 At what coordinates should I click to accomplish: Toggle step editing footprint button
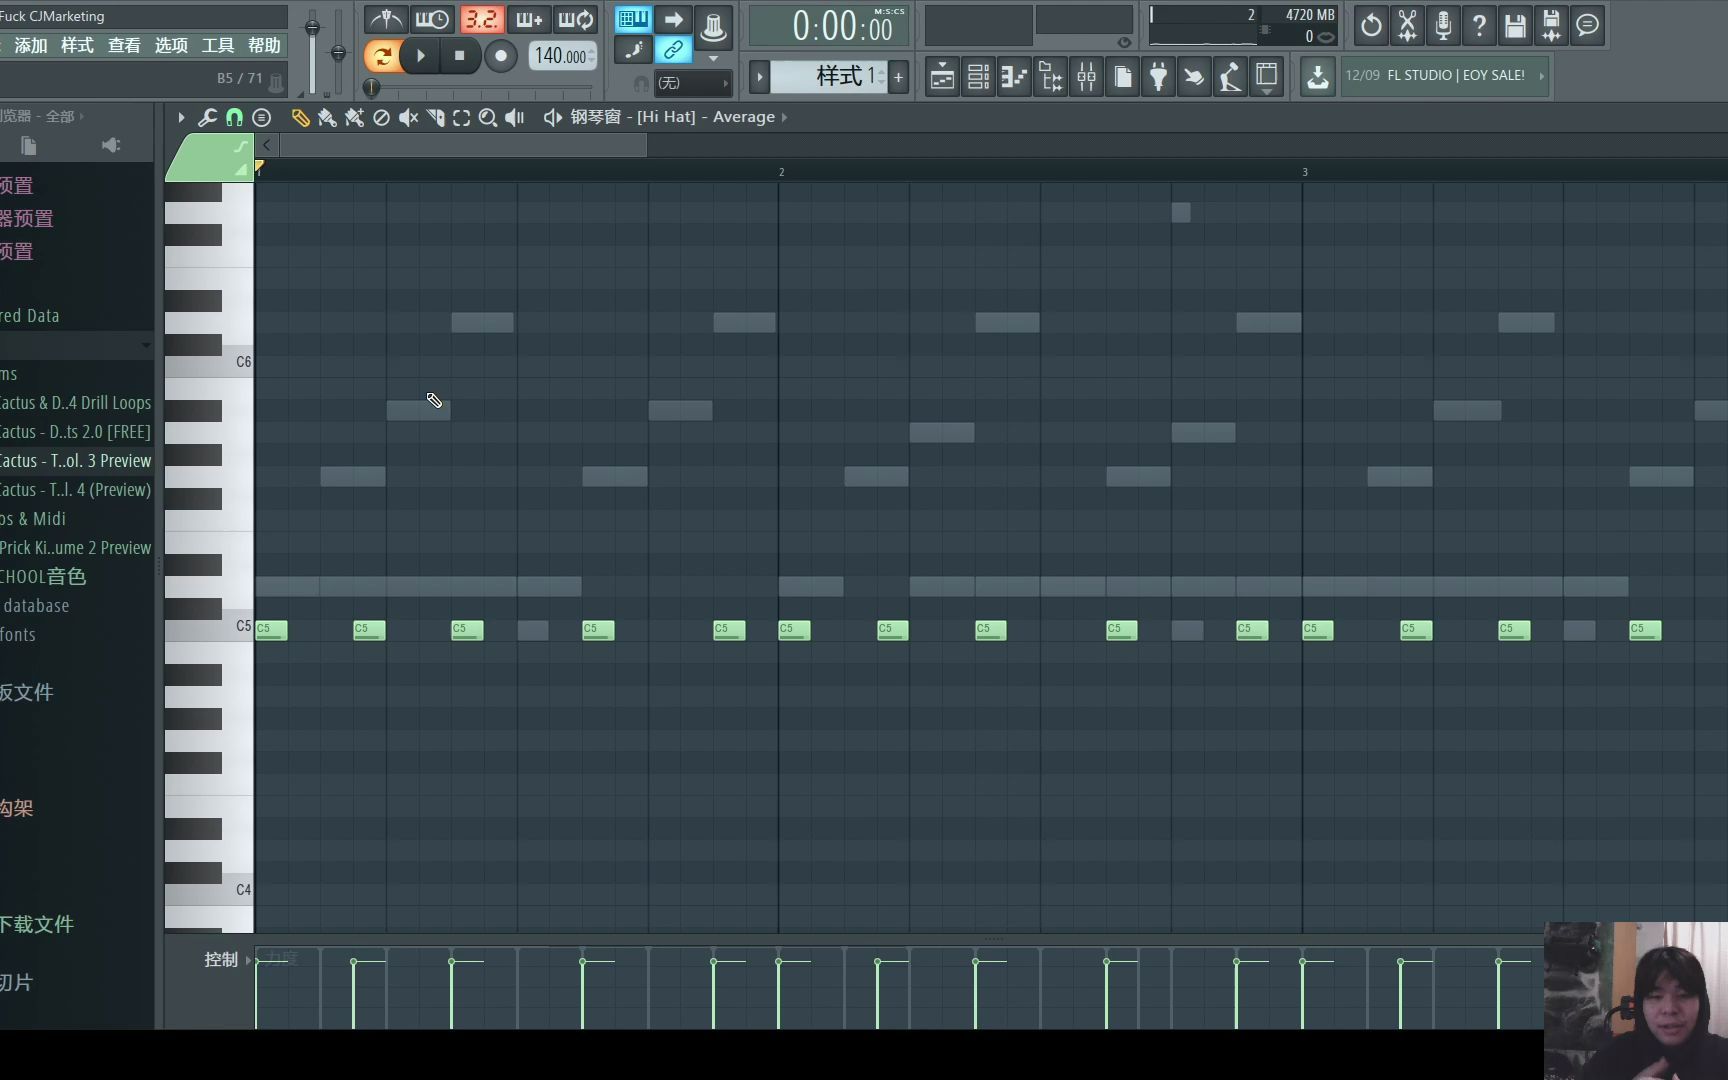point(633,49)
